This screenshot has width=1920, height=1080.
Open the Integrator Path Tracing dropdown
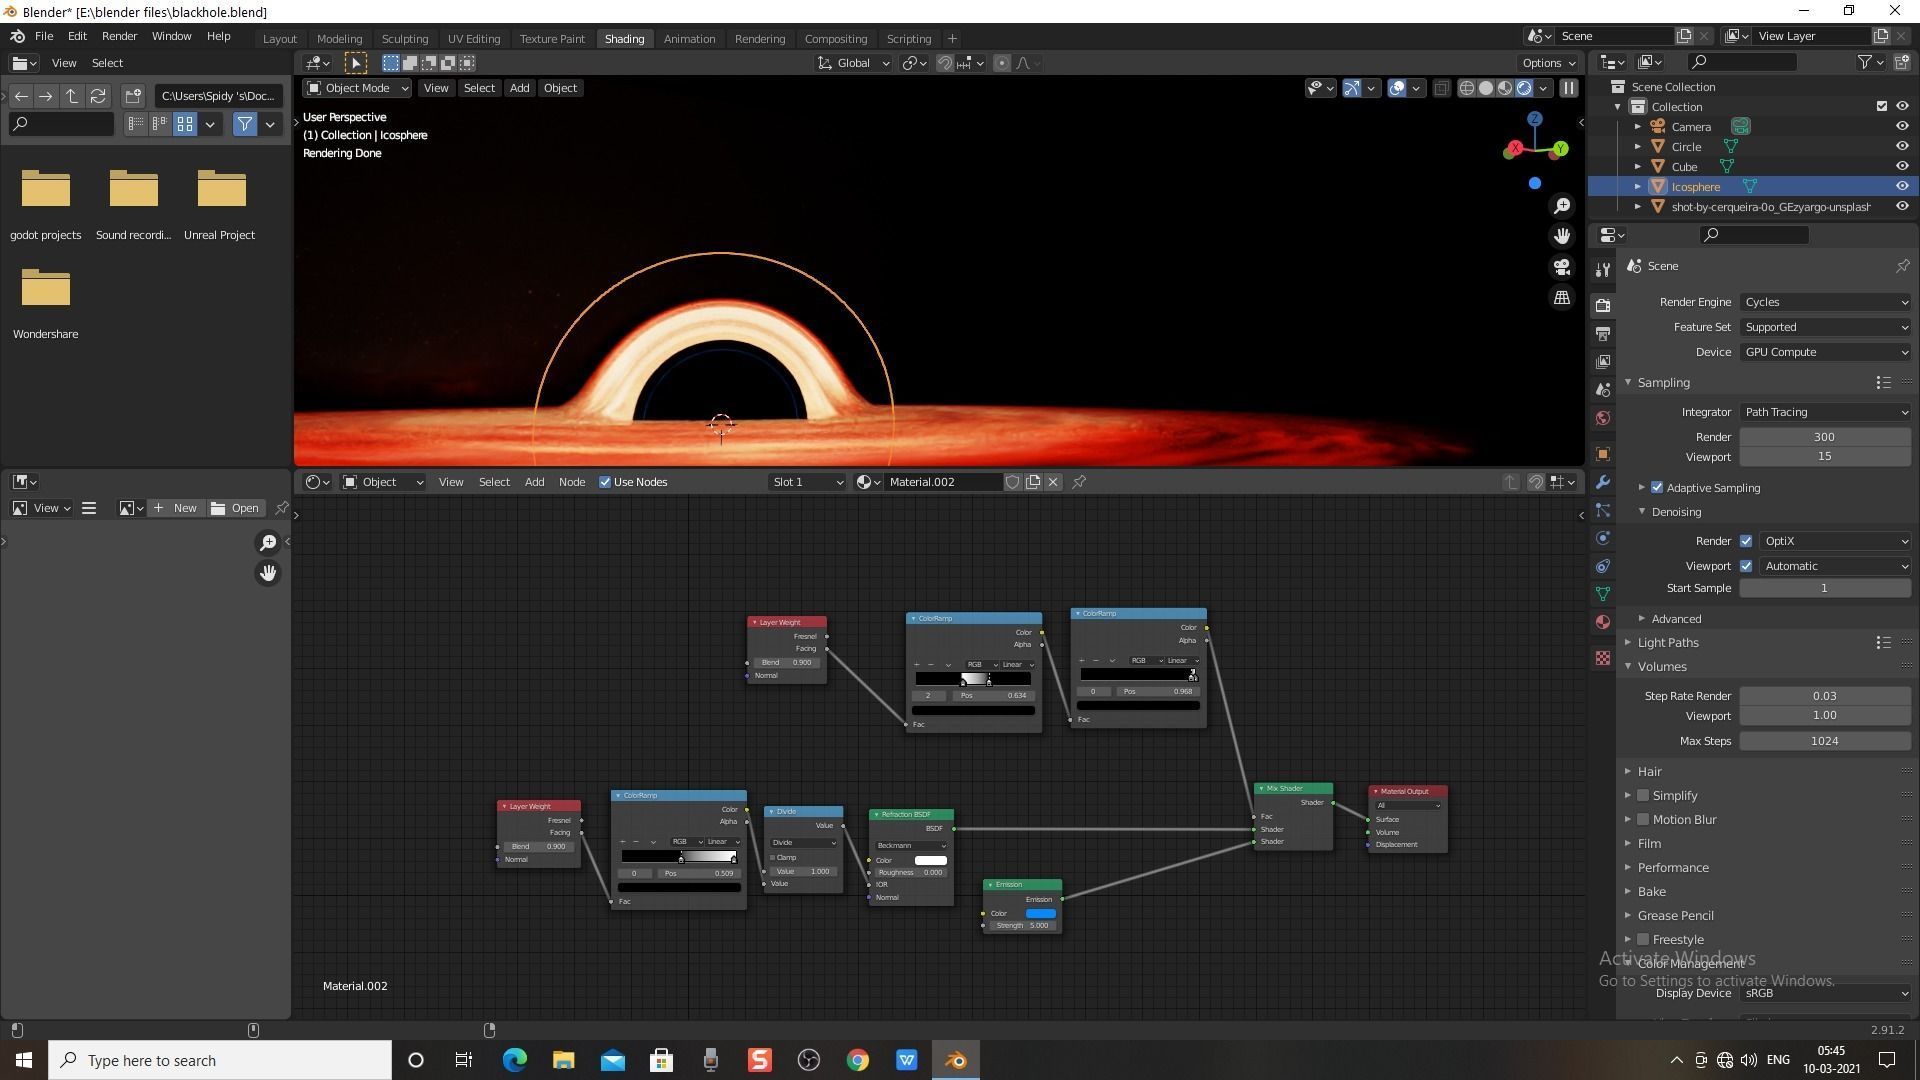point(1825,412)
